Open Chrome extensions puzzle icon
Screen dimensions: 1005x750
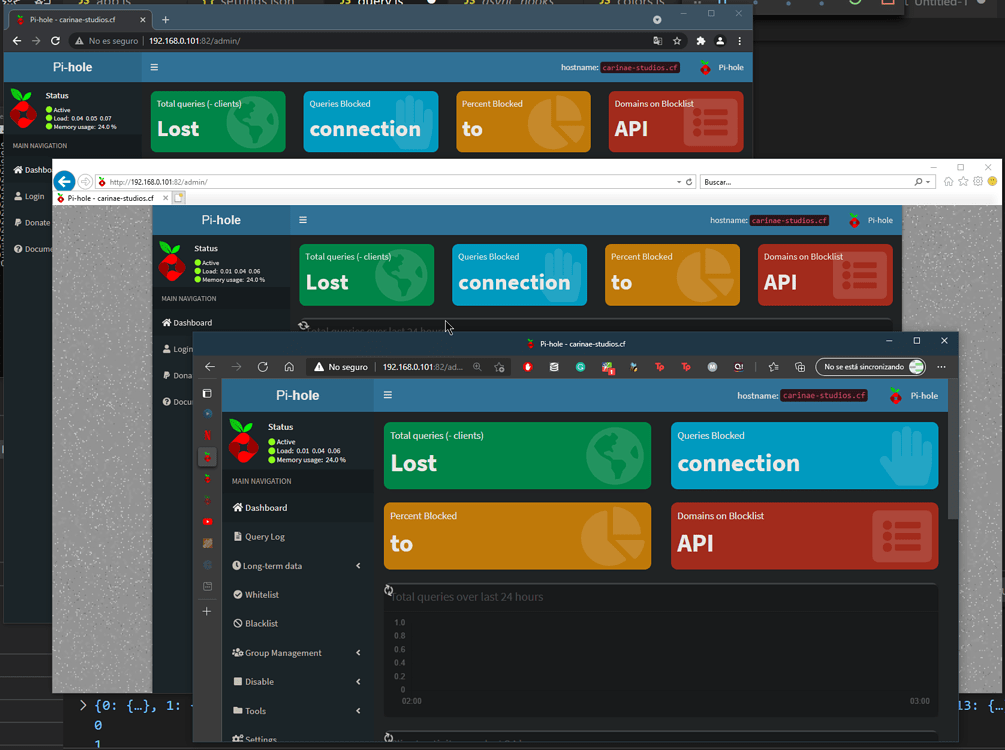click(x=701, y=40)
